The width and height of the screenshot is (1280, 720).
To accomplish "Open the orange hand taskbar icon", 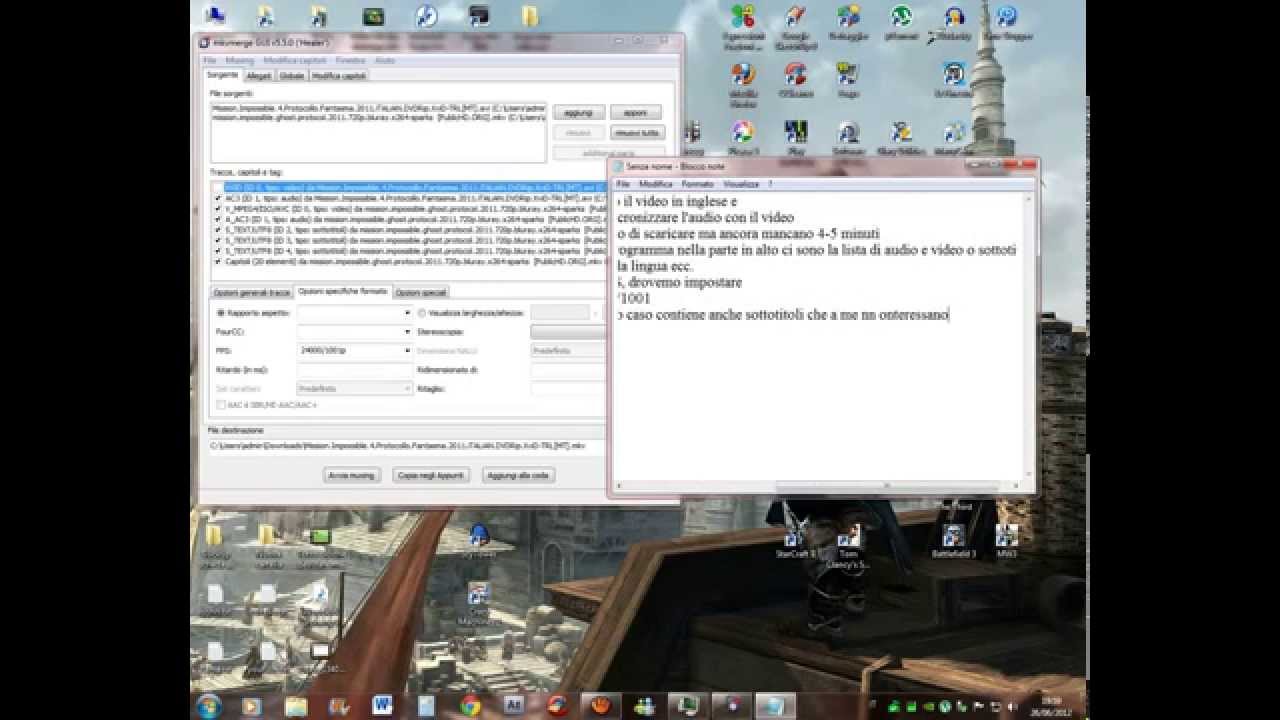I will tap(601, 706).
